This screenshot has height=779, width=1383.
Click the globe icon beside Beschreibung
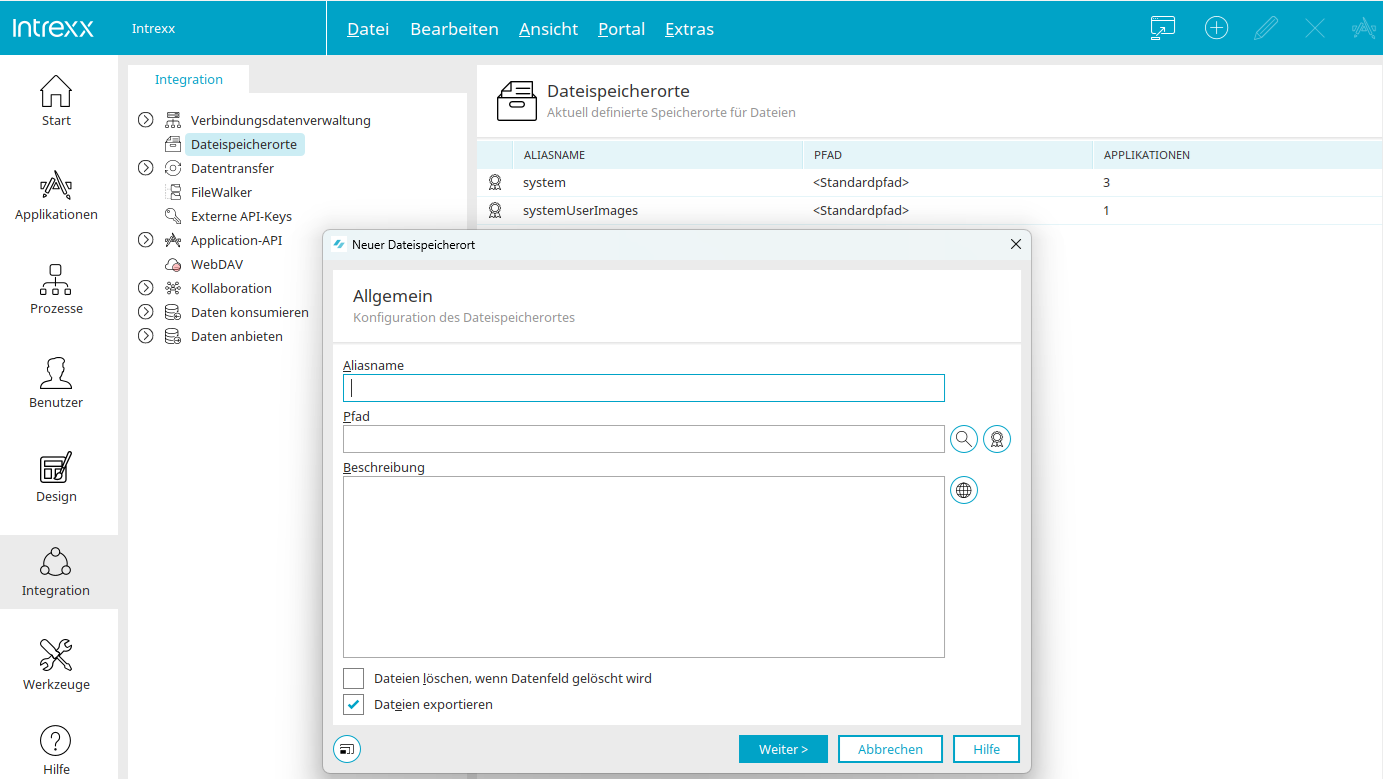pyautogui.click(x=963, y=490)
